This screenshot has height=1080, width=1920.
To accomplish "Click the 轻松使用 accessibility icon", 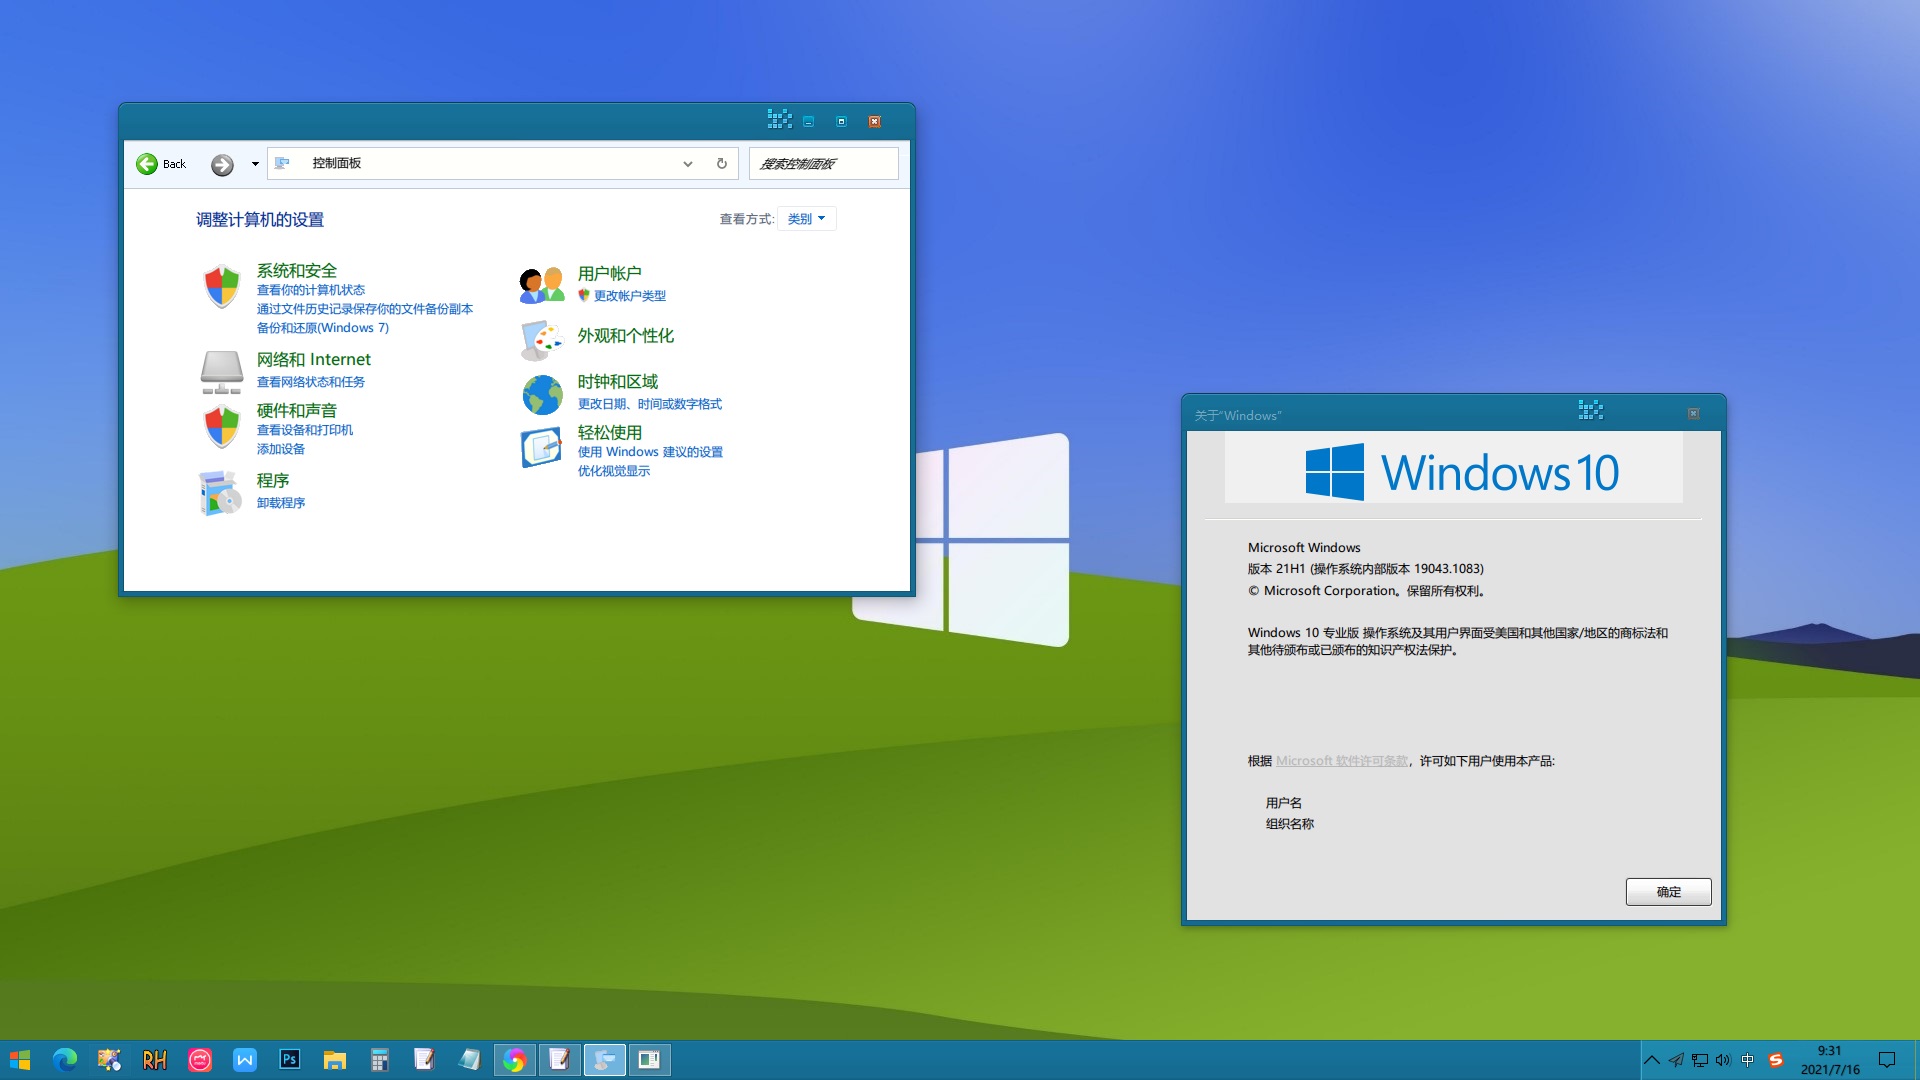I will pyautogui.click(x=542, y=448).
